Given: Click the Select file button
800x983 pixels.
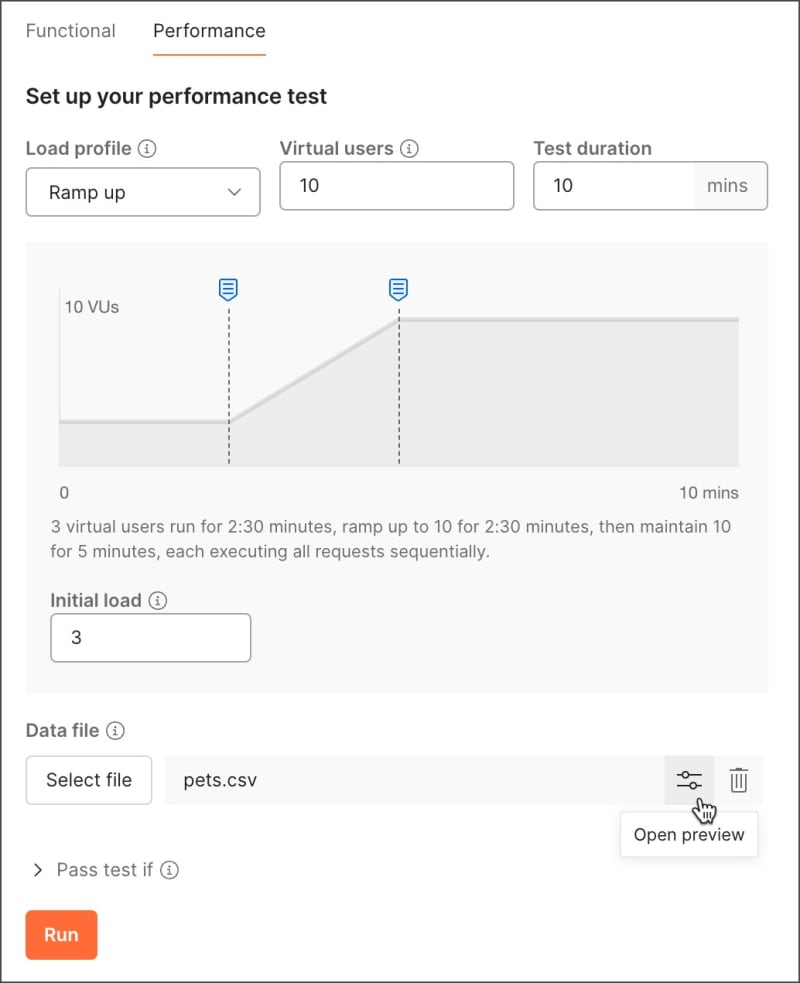Looking at the screenshot, I should 89,780.
